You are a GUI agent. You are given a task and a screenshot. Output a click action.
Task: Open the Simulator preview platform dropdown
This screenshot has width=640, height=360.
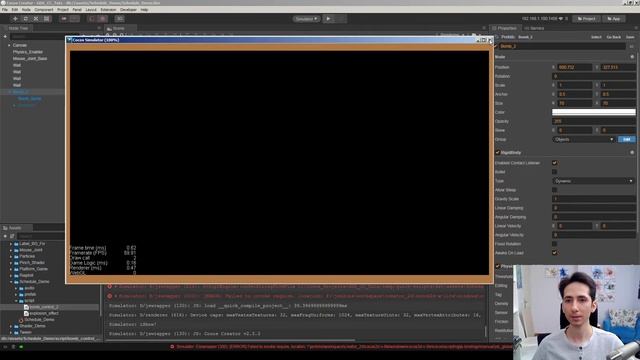(x=307, y=19)
